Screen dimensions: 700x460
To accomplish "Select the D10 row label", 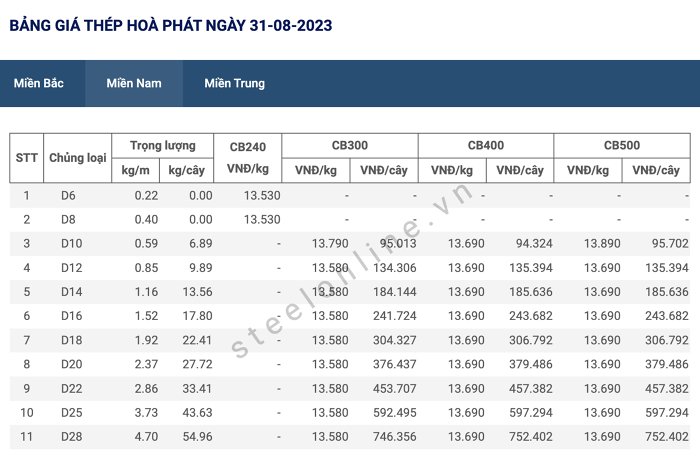I will tap(71, 244).
